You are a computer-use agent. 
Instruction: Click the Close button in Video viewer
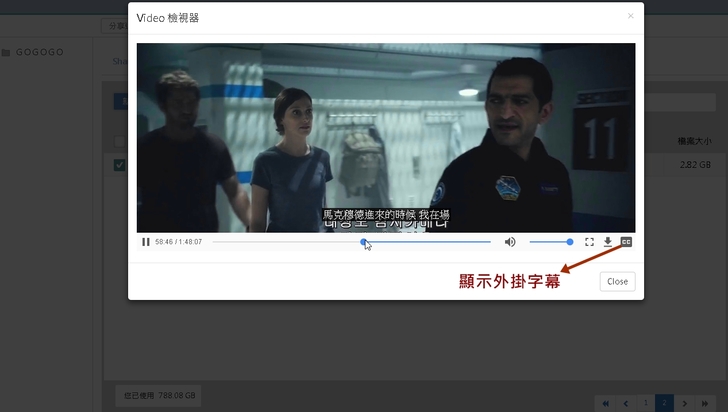click(x=617, y=281)
